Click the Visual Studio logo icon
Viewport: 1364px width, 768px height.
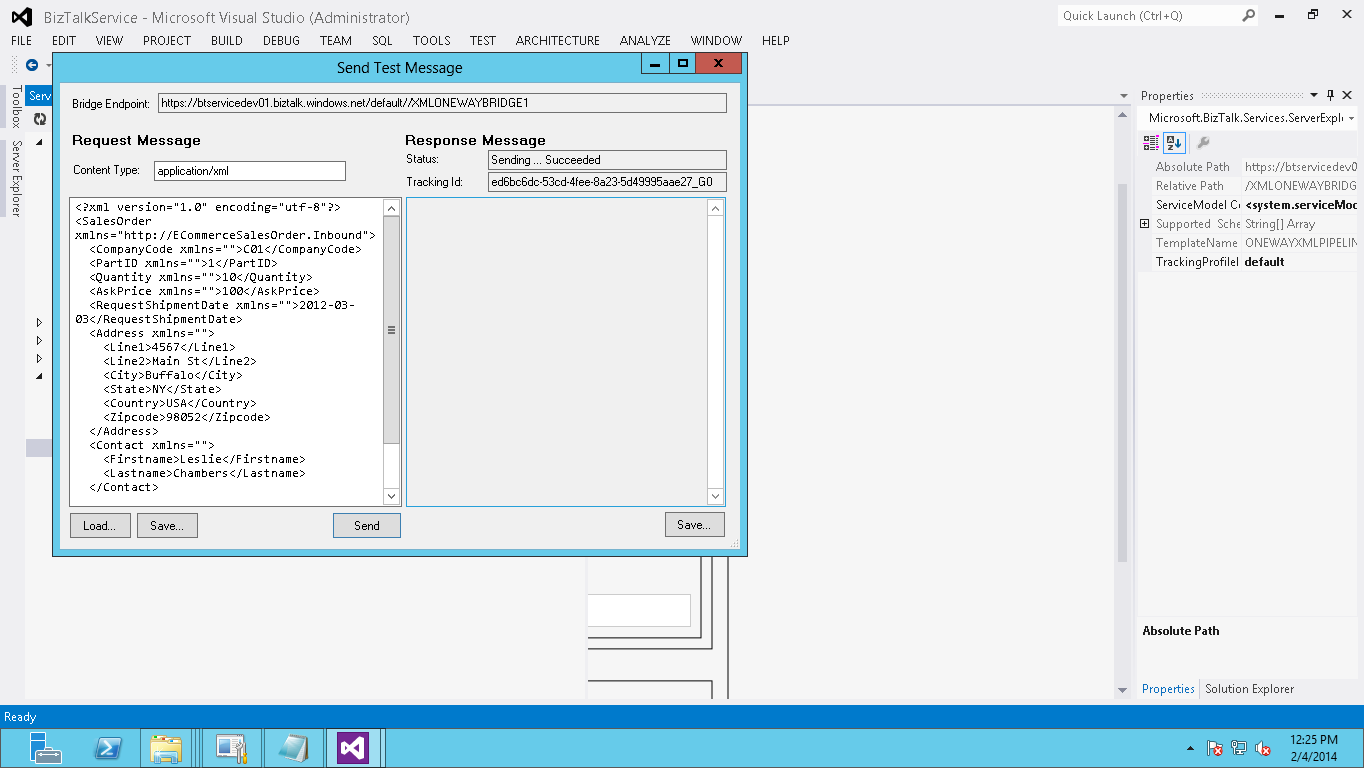pos(22,17)
